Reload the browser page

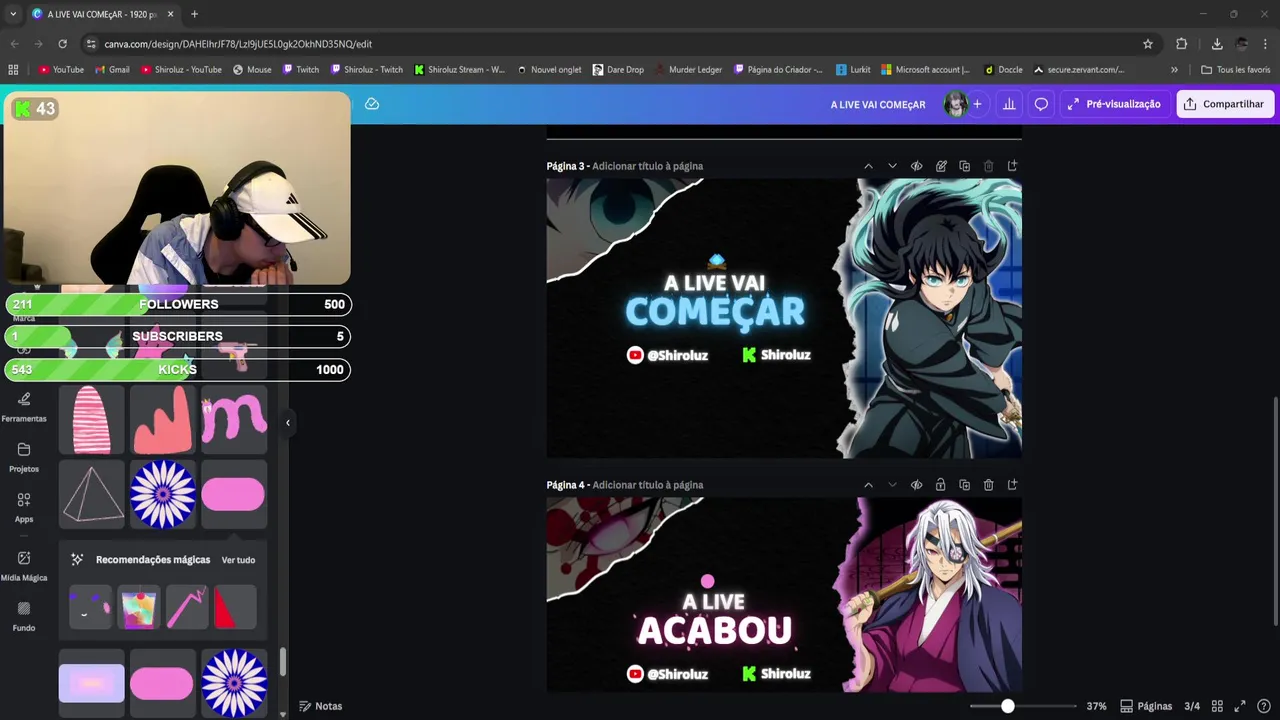pyautogui.click(x=62, y=44)
